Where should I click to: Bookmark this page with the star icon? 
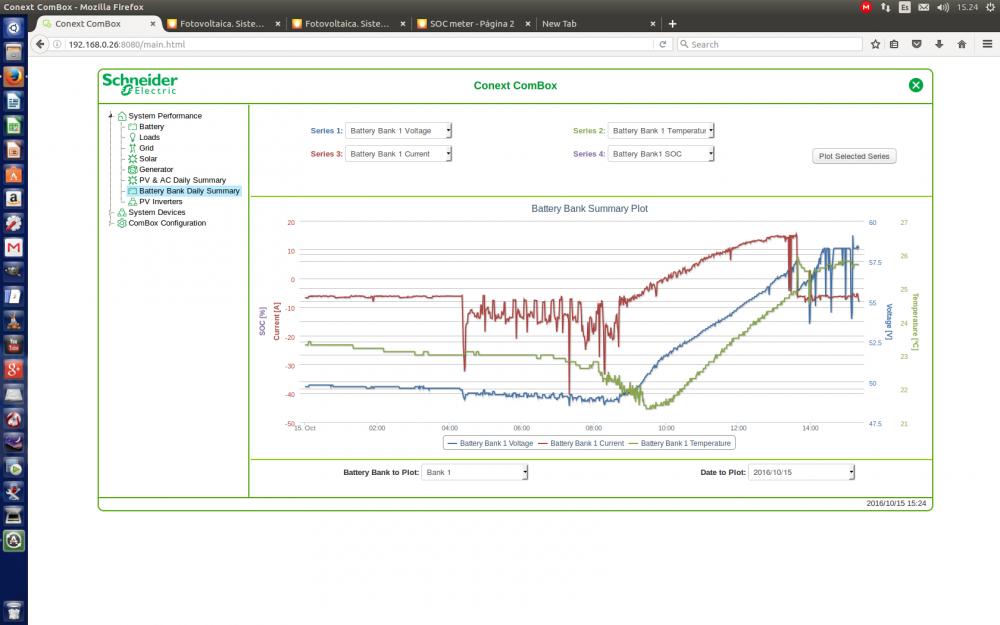[876, 44]
